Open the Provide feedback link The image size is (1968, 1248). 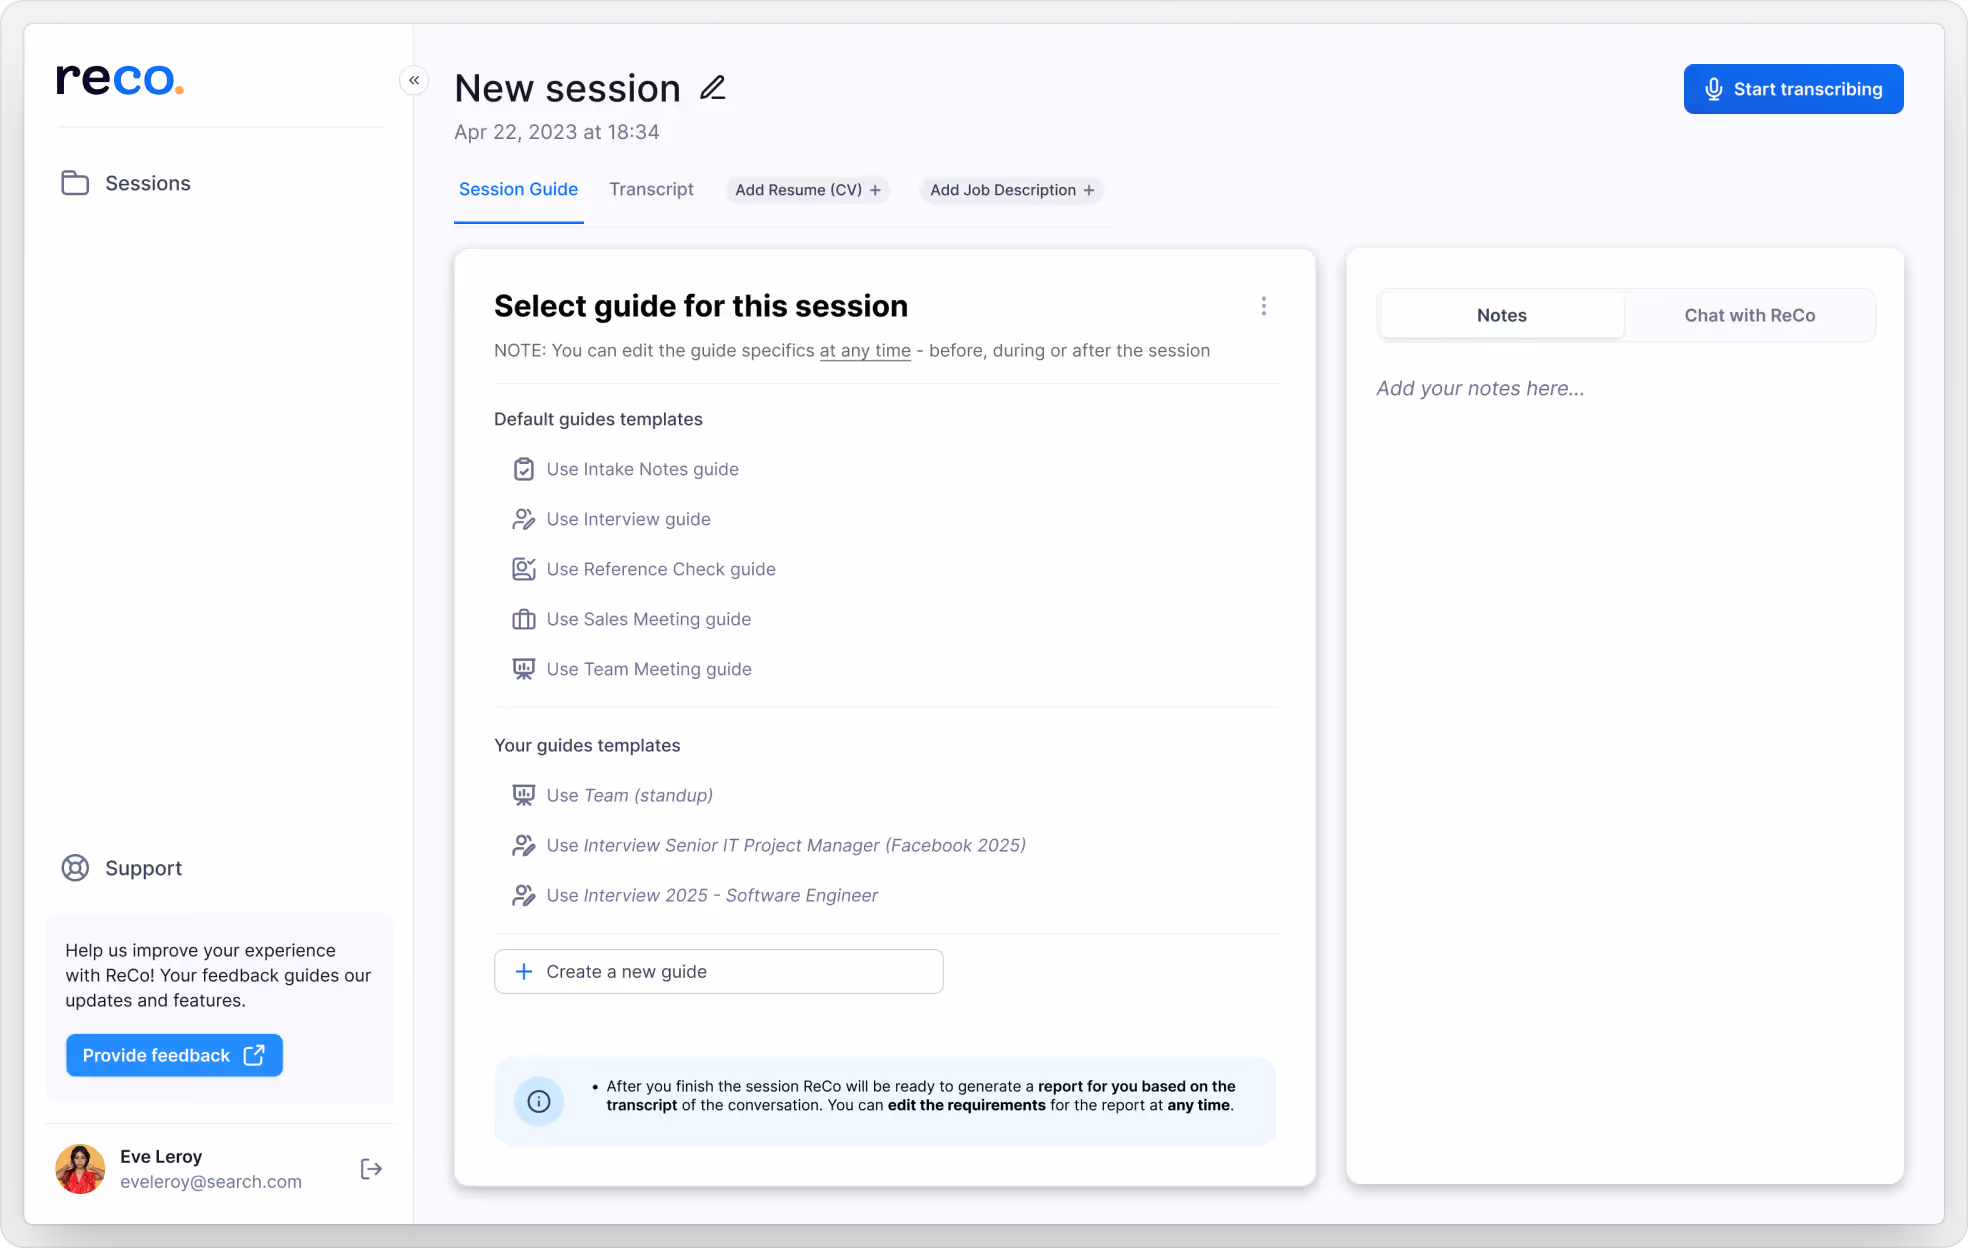point(174,1055)
